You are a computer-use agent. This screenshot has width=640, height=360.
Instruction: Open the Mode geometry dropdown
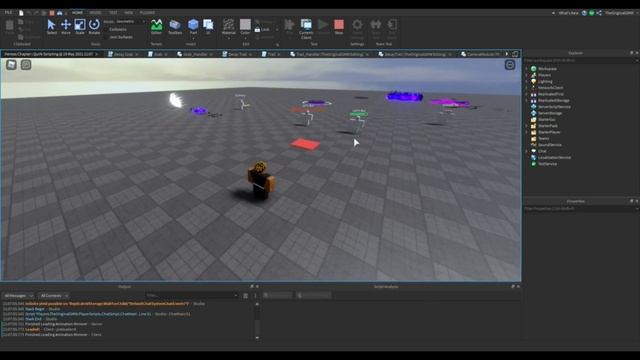click(x=131, y=21)
